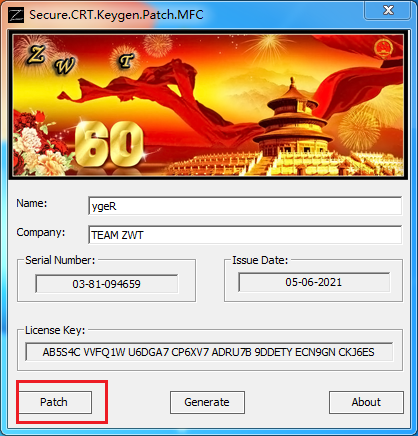Image resolution: width=418 pixels, height=436 pixels.
Task: Click the Generate button
Action: click(x=207, y=402)
